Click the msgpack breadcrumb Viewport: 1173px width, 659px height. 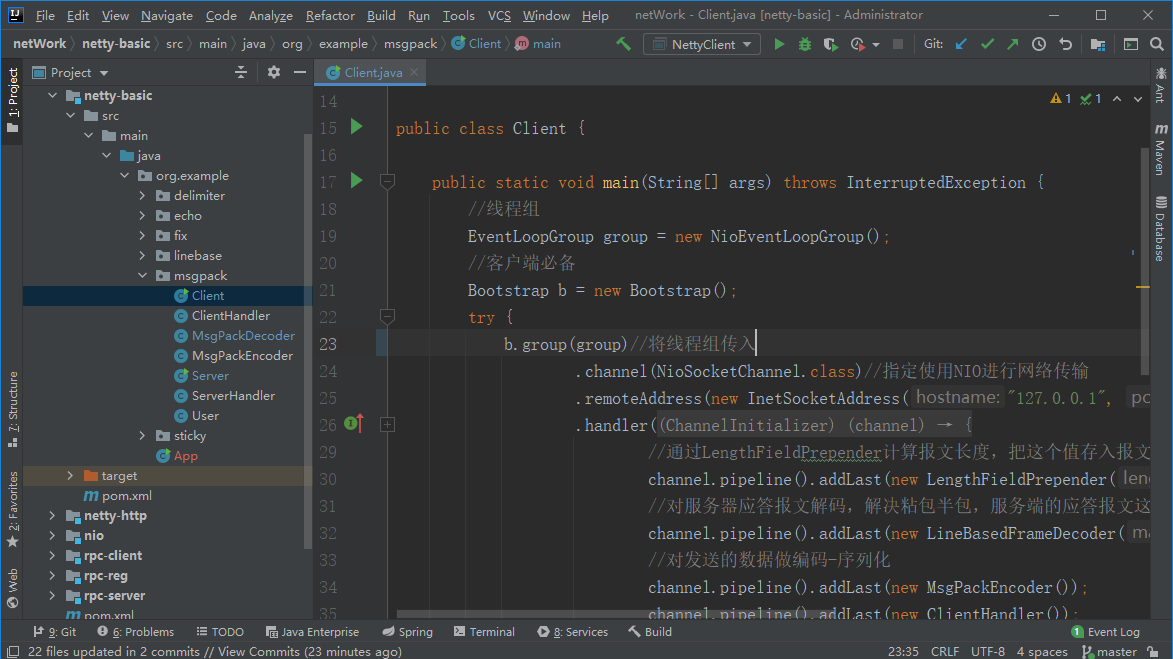click(410, 43)
